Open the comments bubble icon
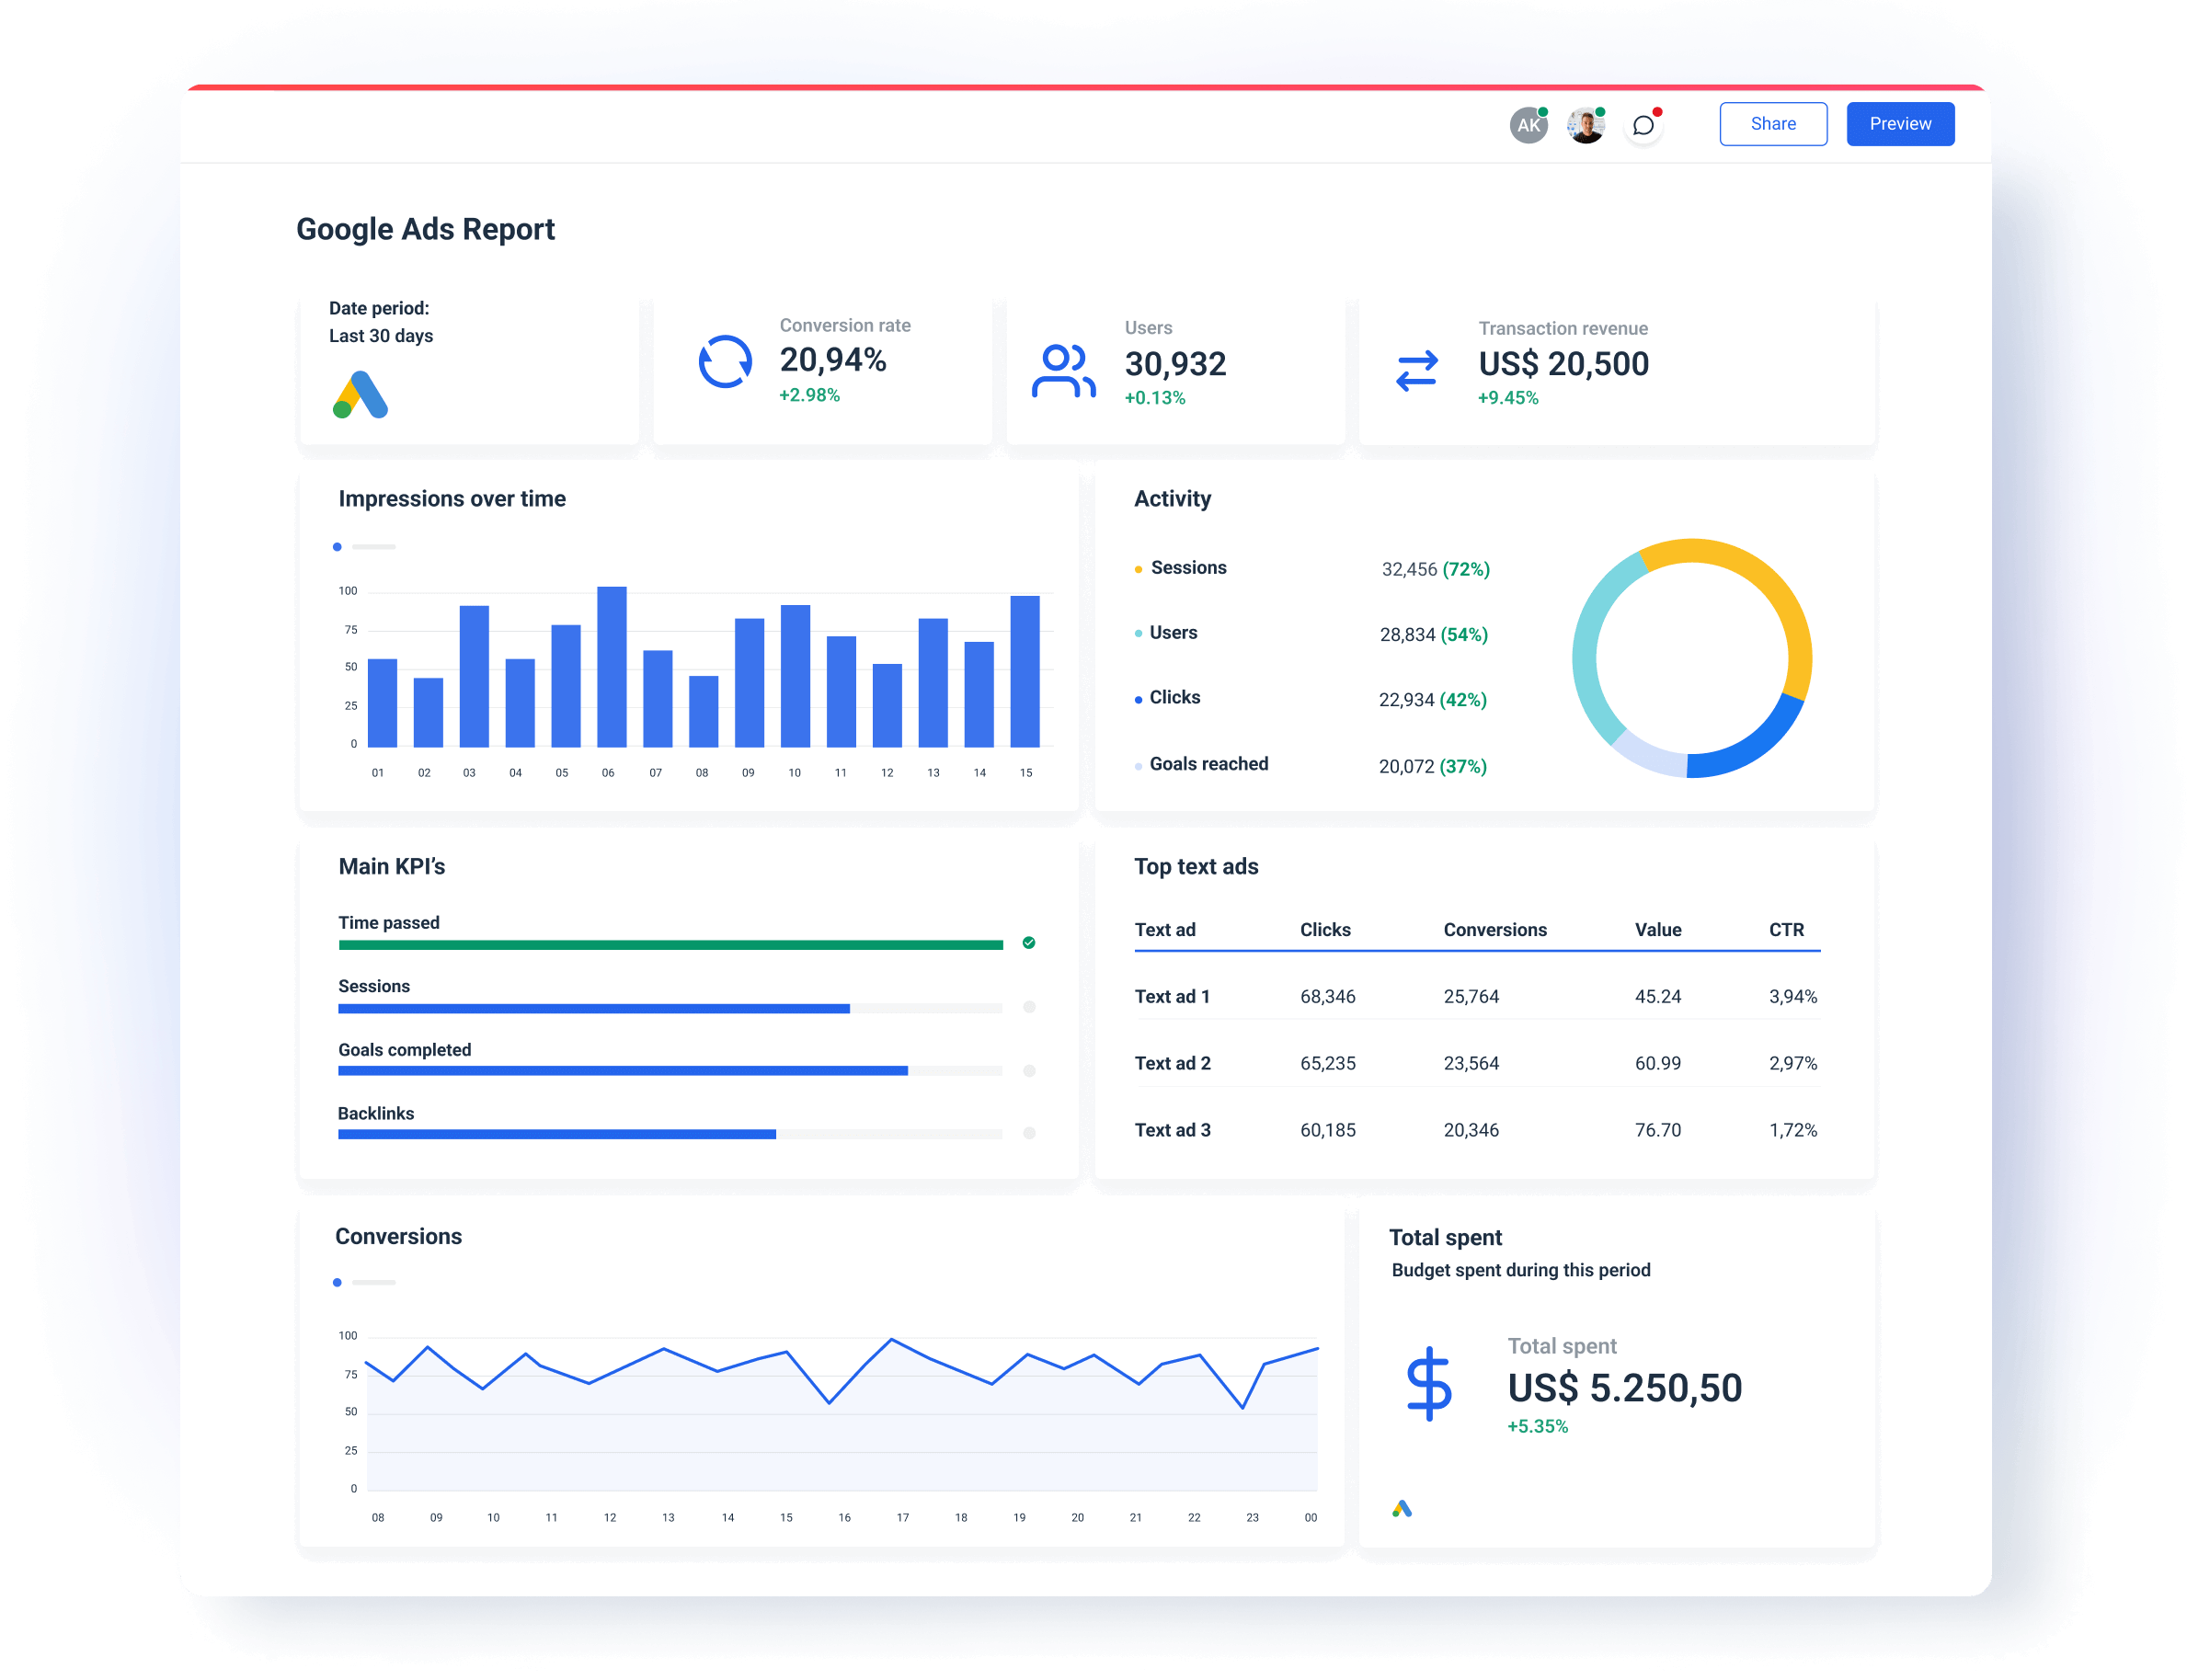 point(1643,124)
